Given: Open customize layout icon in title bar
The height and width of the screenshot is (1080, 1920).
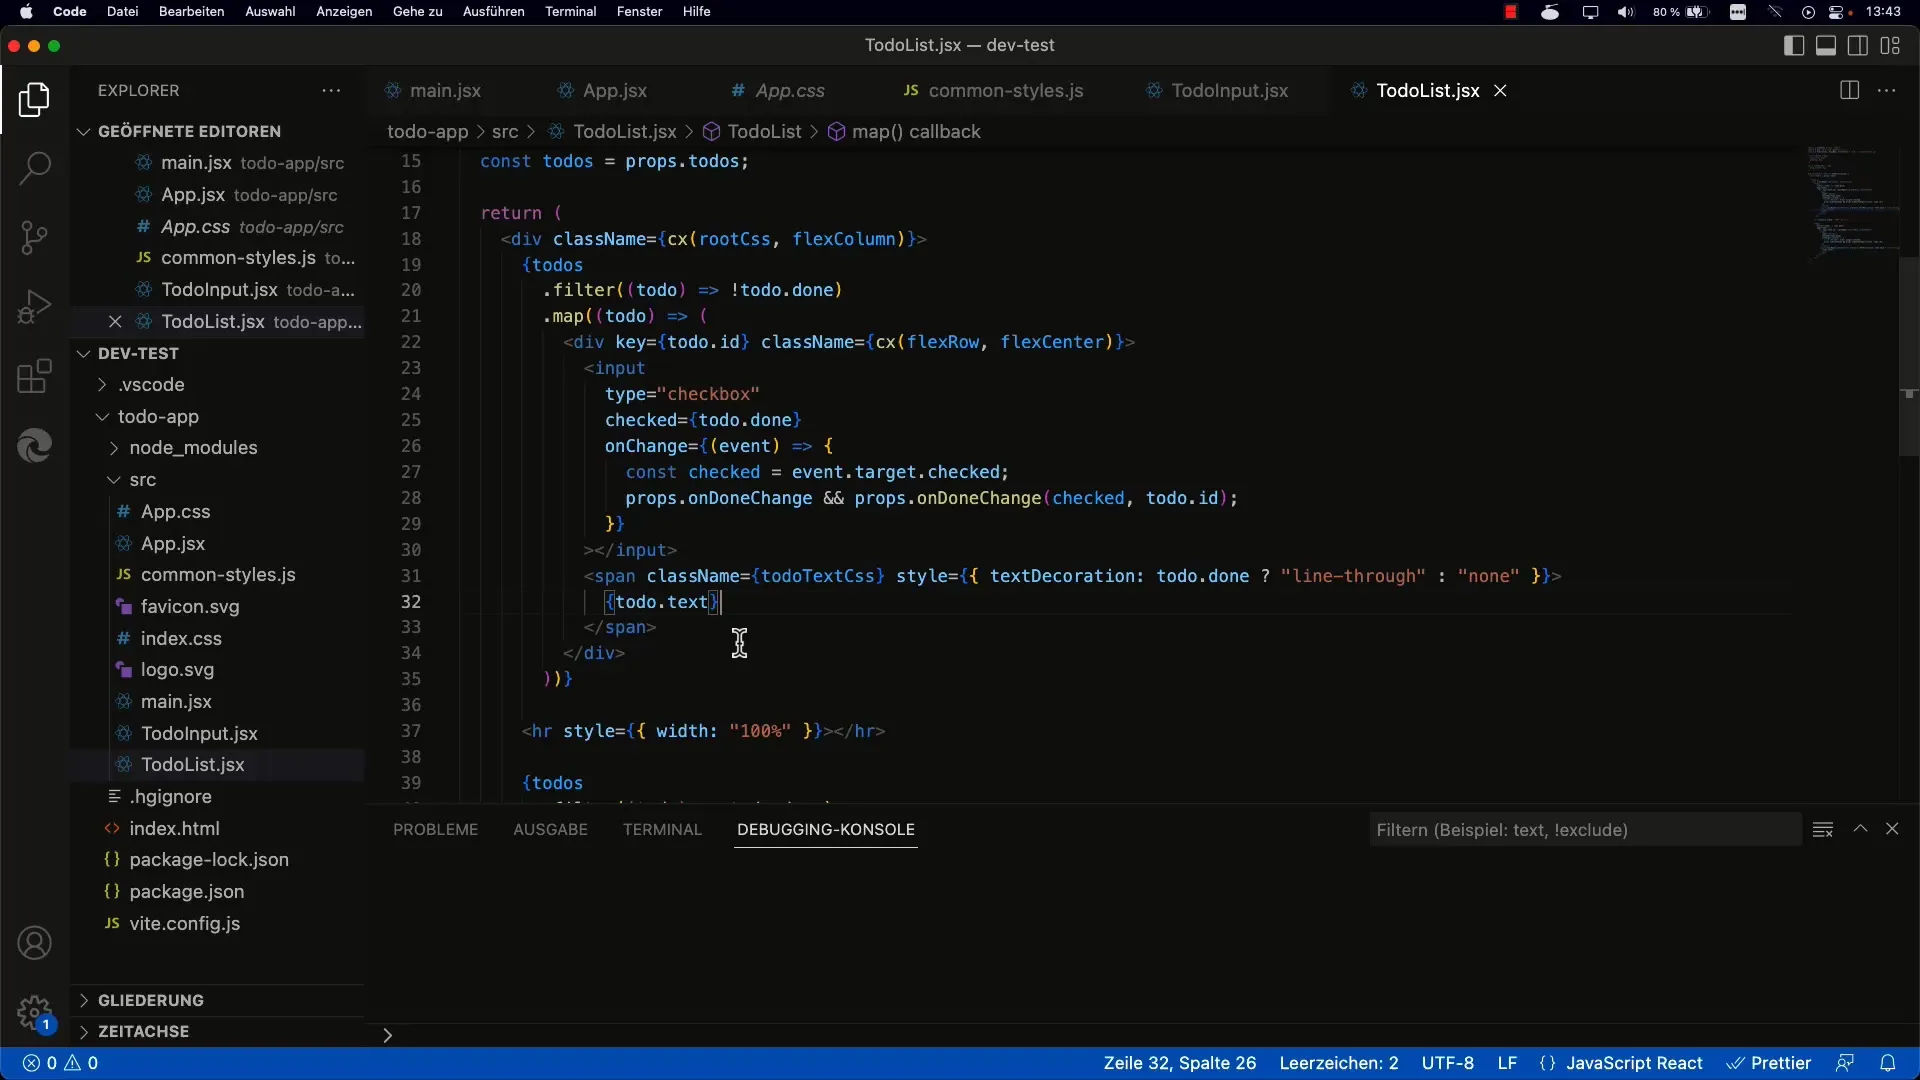Looking at the screenshot, I should pos(1890,45).
